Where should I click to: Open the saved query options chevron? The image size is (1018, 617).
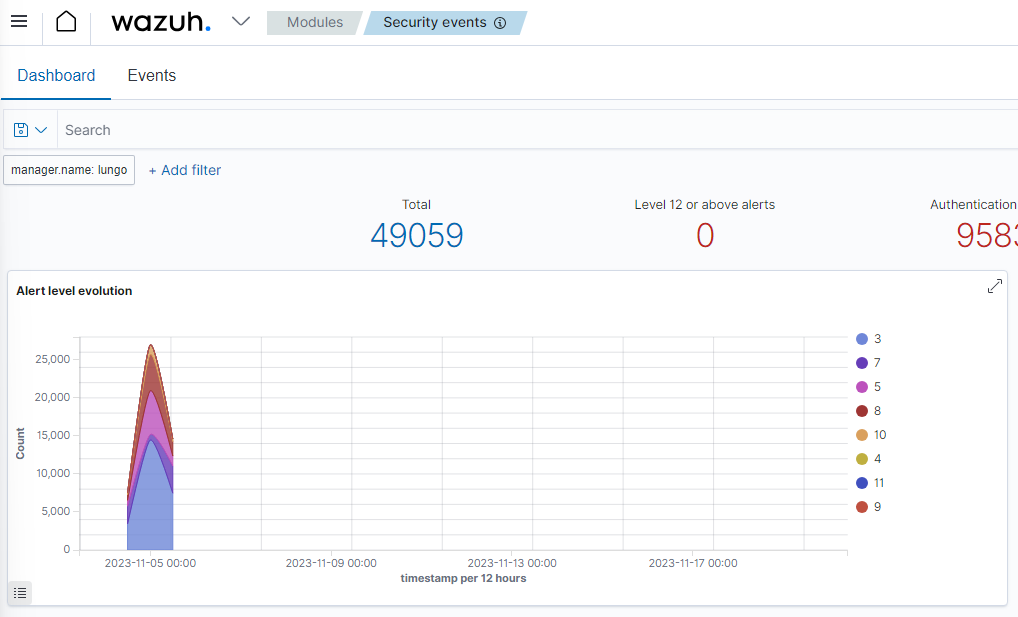40,129
